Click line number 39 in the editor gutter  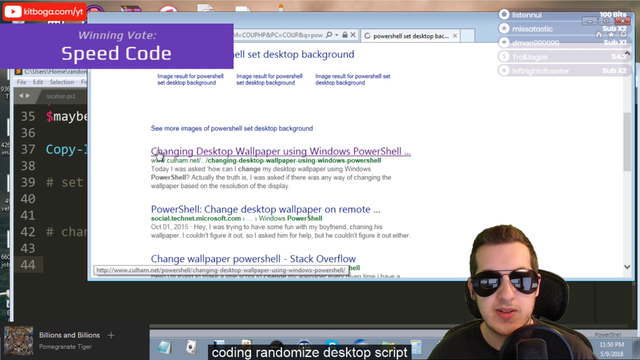tap(28, 182)
